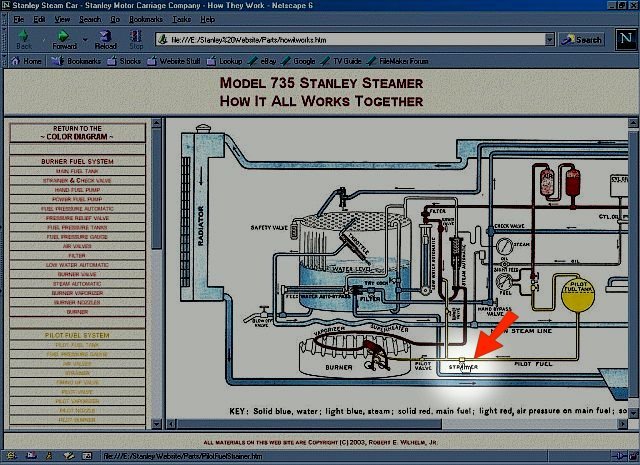Open the Main Fuel Tank link
Screen dimensions: 640x465
pos(77,171)
